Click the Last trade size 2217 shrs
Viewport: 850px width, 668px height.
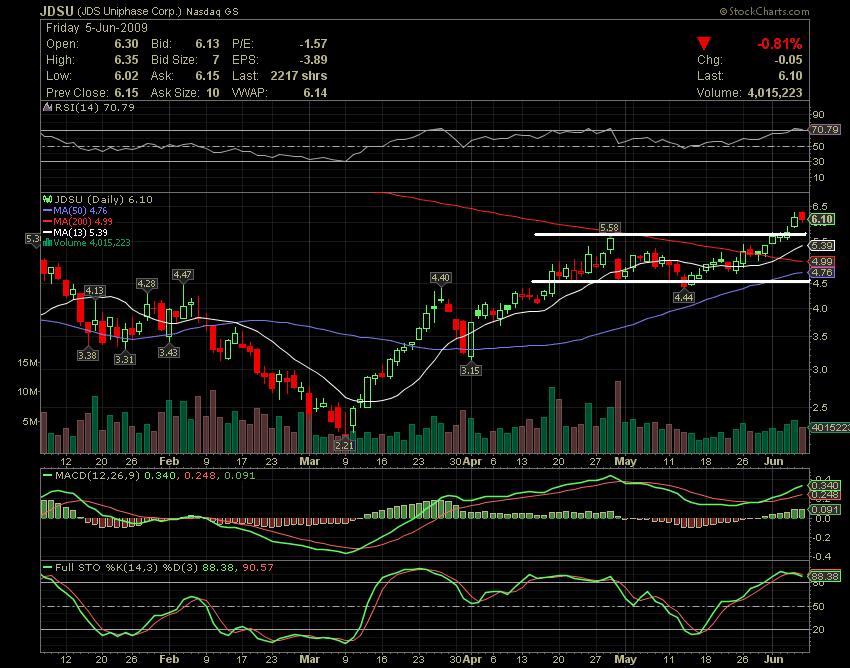(x=299, y=76)
